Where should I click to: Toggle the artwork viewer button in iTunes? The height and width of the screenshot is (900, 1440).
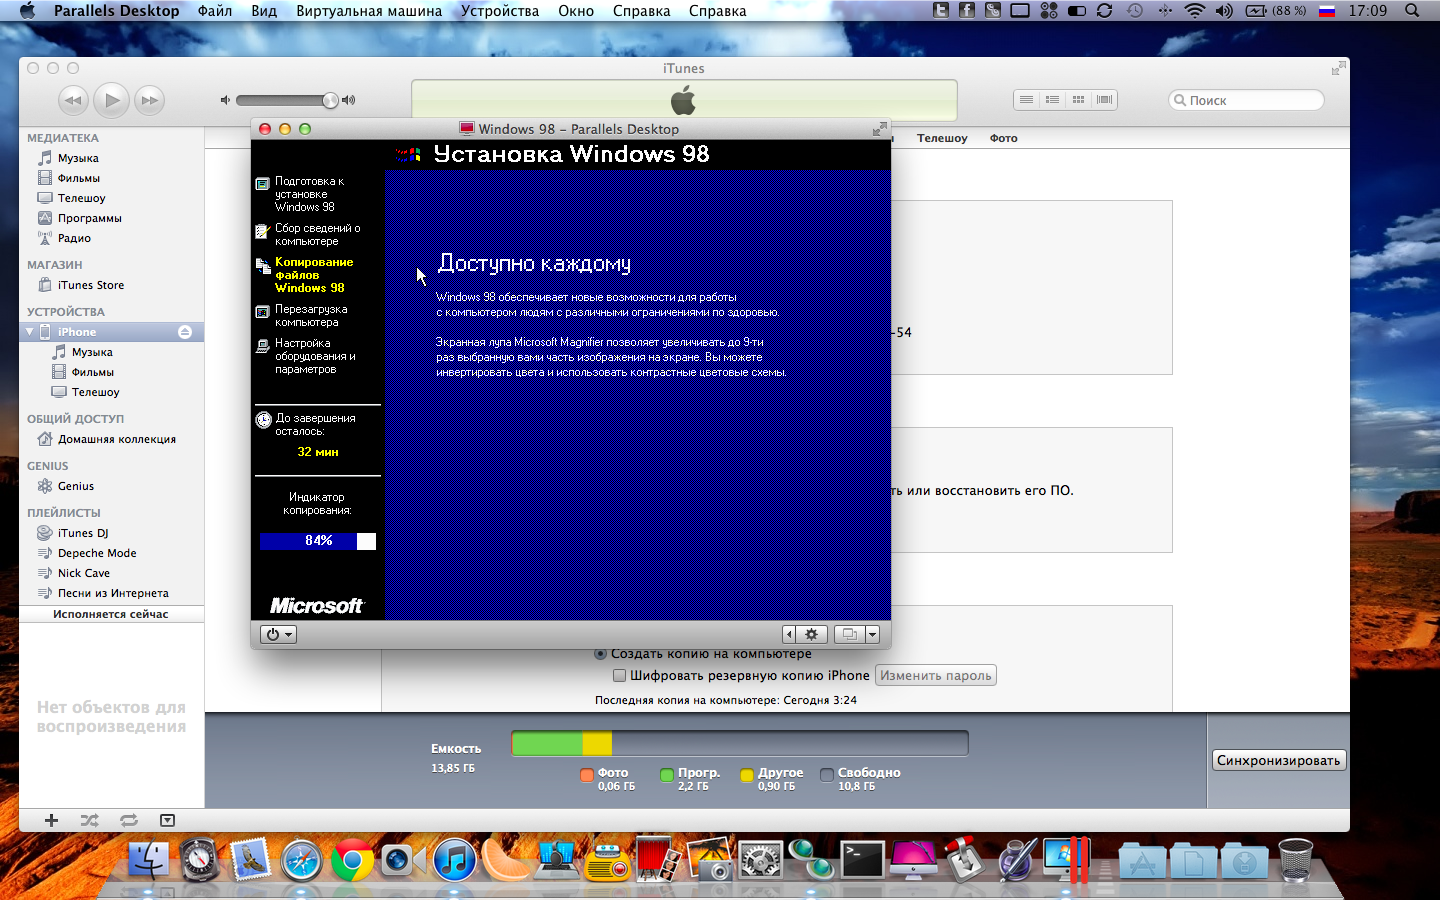pyautogui.click(x=167, y=820)
